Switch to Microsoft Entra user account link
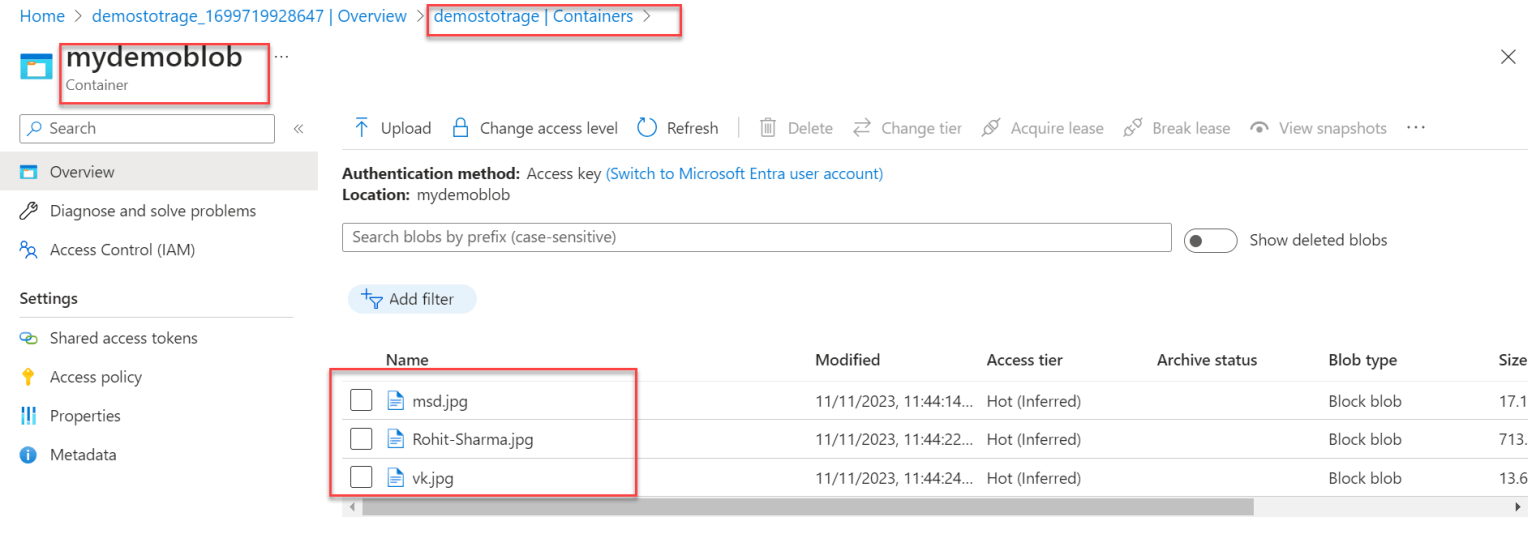 click(744, 173)
